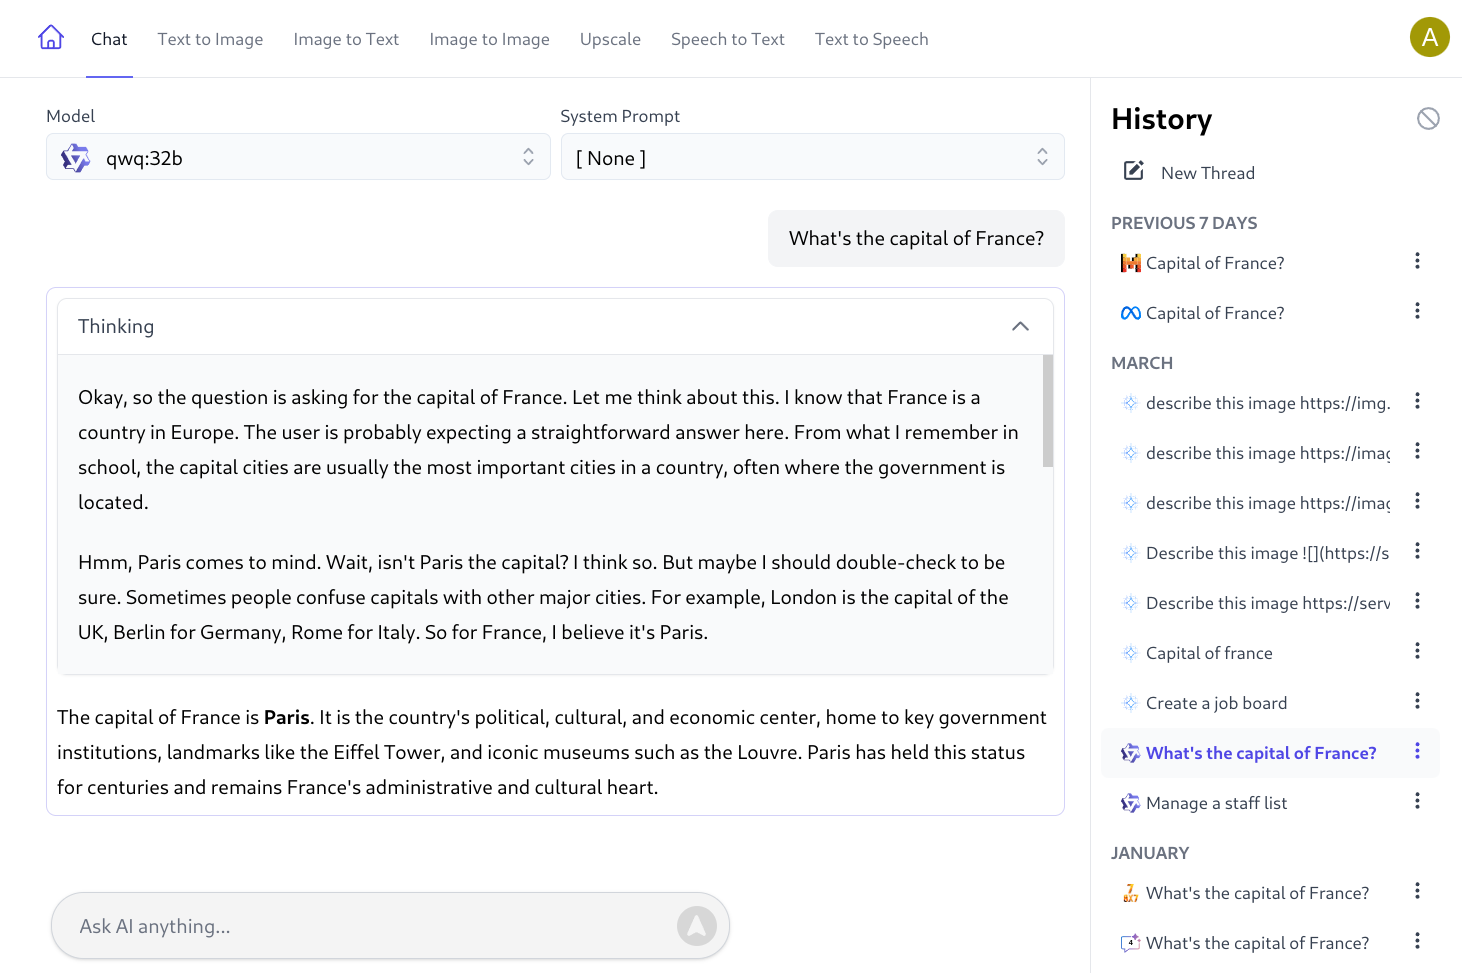
Task: Open options for Manage a staff list
Action: pos(1417,801)
